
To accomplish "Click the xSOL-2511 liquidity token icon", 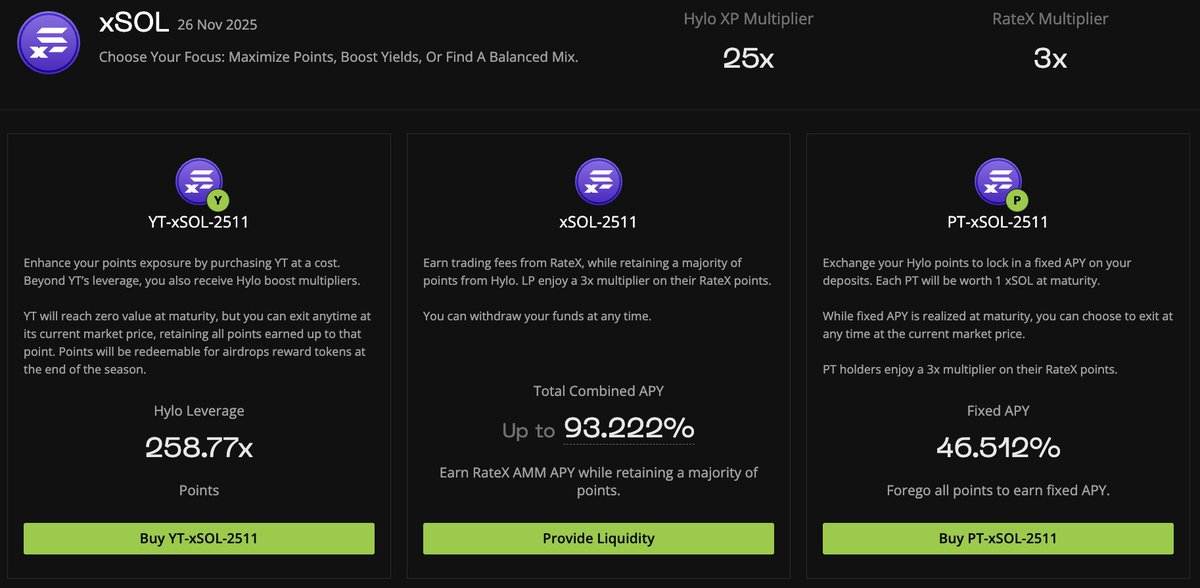I will click(598, 183).
